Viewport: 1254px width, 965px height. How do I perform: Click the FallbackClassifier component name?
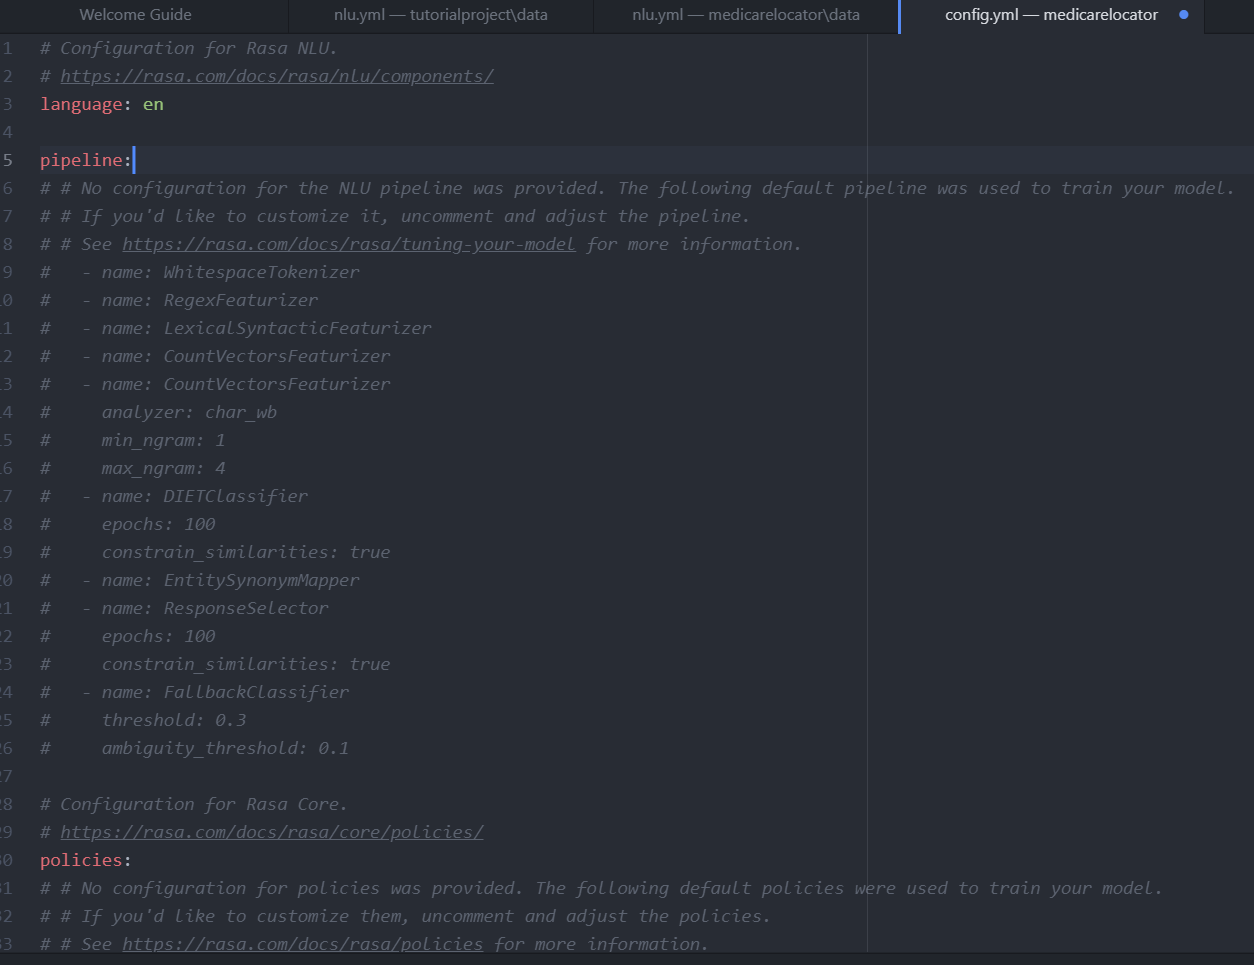[256, 692]
